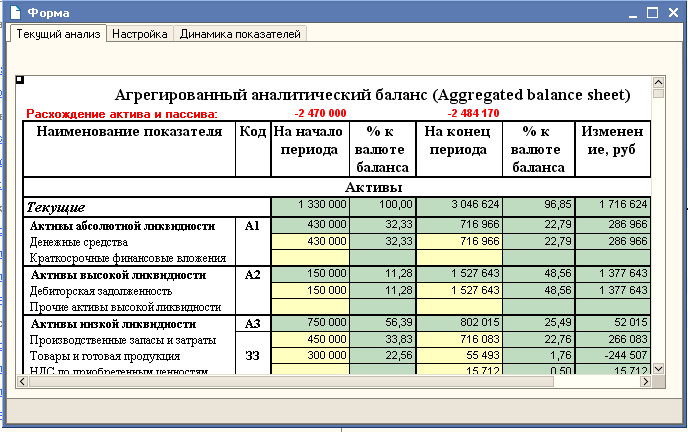
Task: Select the Дебиторская задолженность row label
Action: tap(100, 291)
